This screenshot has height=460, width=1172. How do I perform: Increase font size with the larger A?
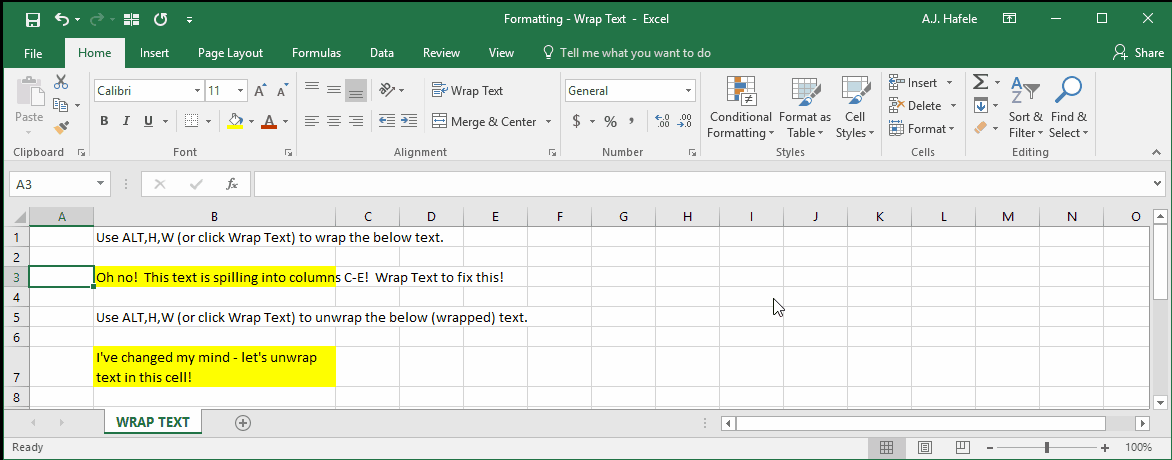pyautogui.click(x=259, y=91)
